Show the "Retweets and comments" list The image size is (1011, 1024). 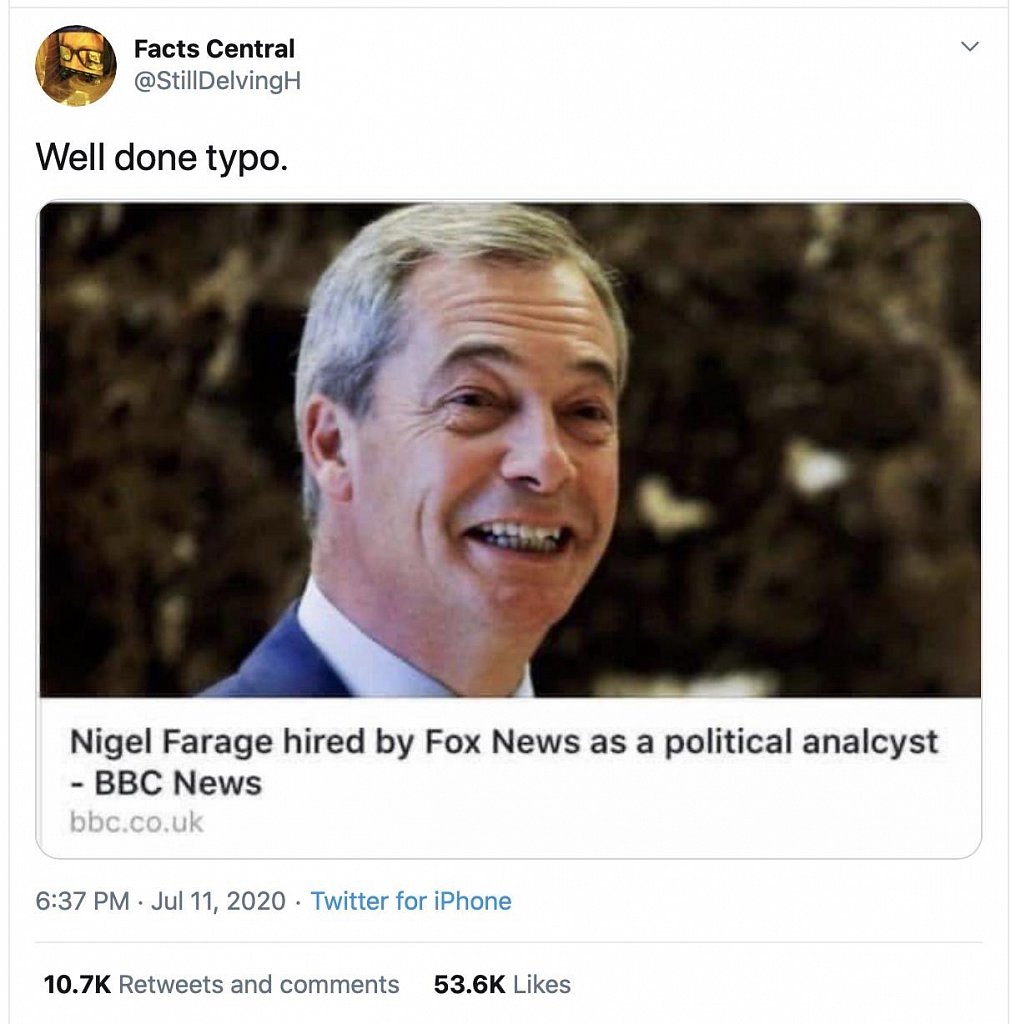coord(259,984)
